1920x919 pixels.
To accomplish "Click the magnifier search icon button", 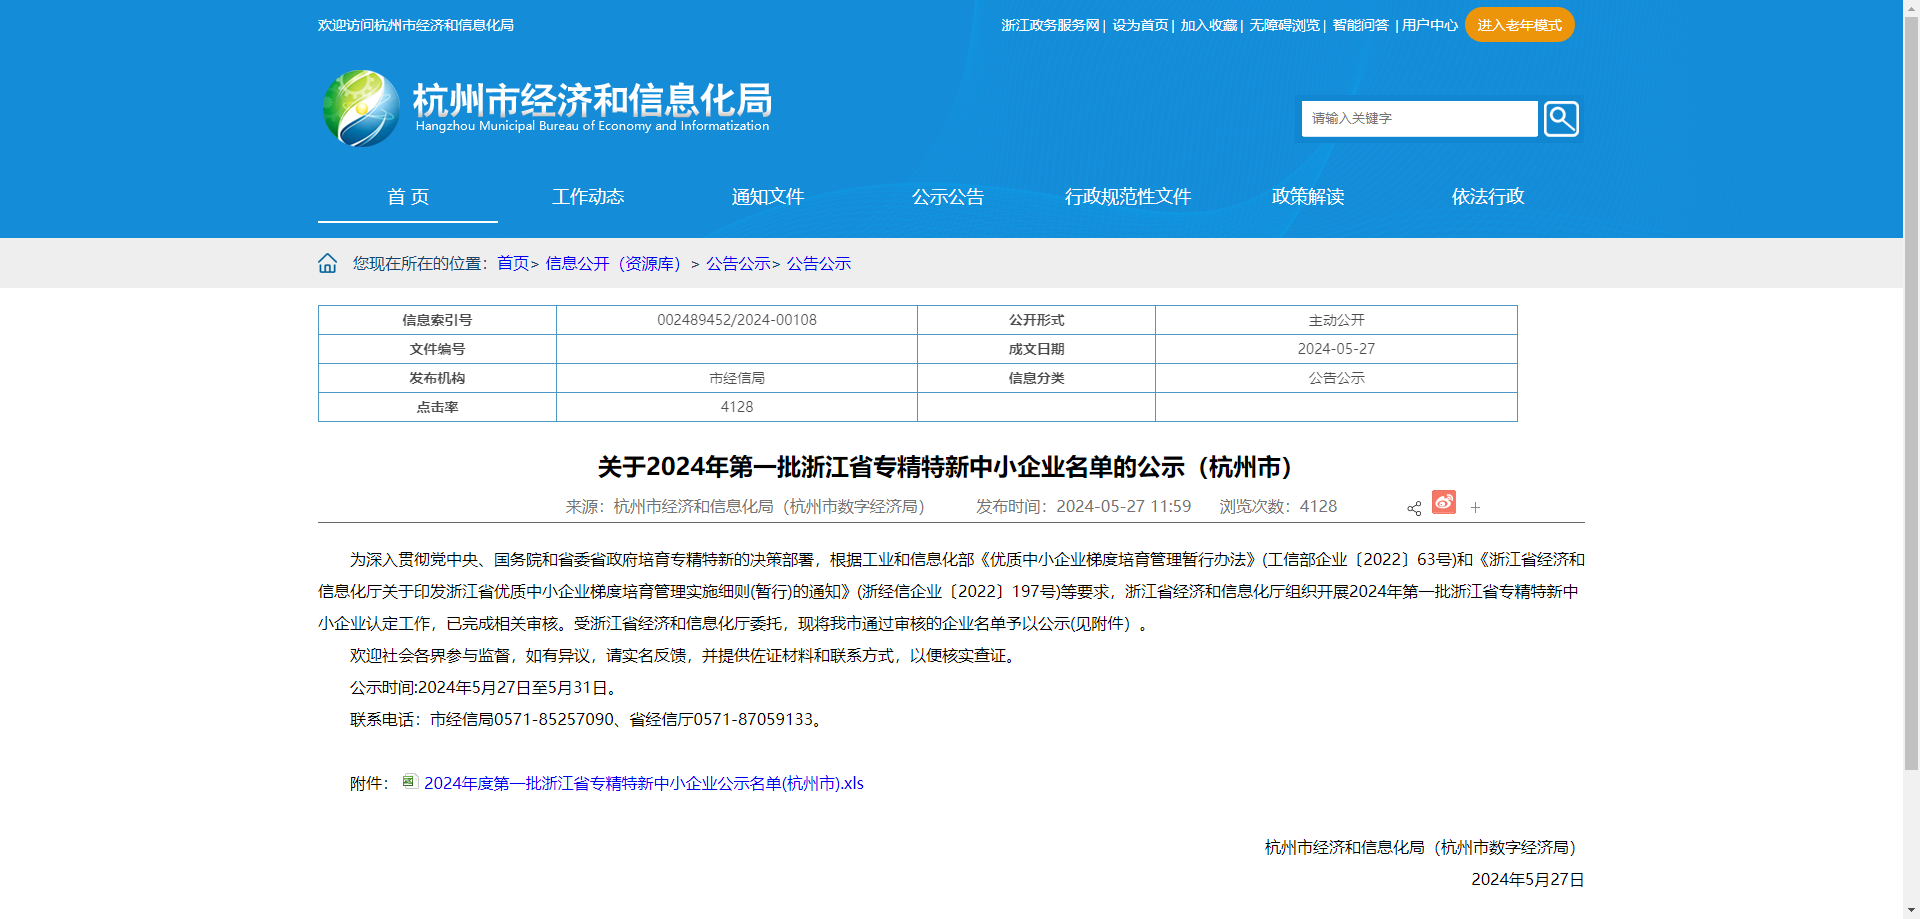I will tap(1560, 119).
